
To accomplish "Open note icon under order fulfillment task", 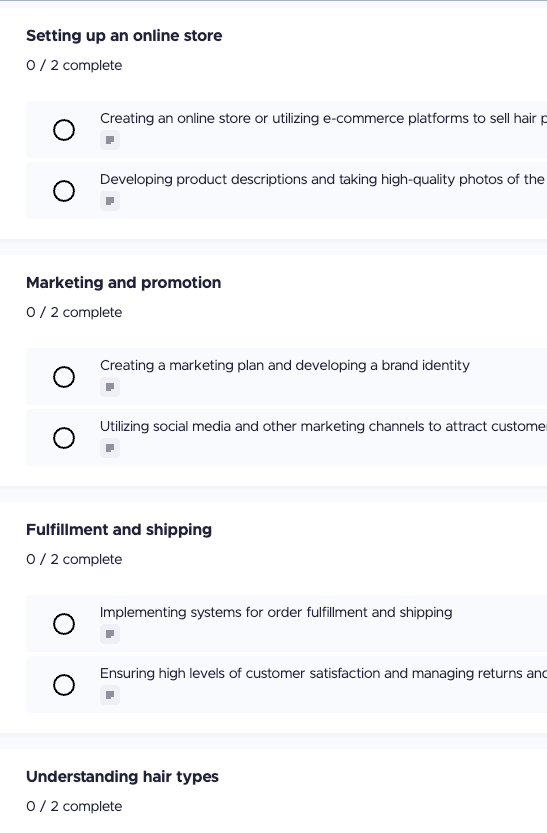I will [110, 634].
